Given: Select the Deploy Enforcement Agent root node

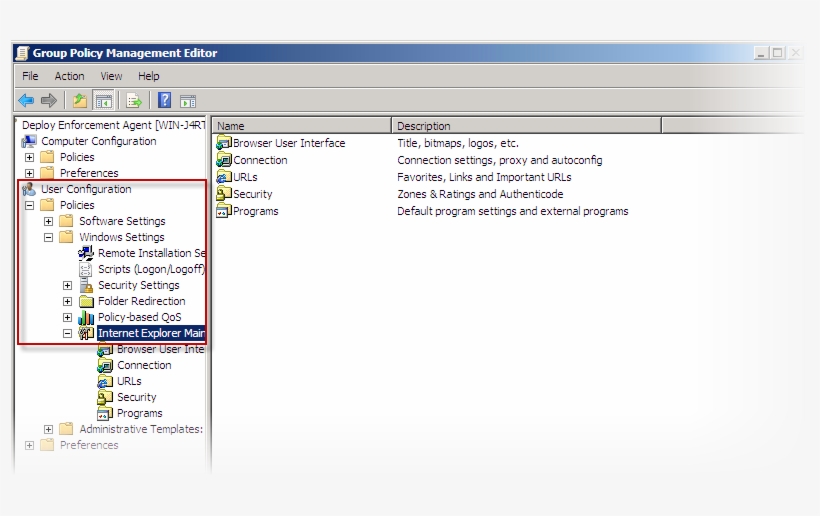Looking at the screenshot, I should (113, 125).
